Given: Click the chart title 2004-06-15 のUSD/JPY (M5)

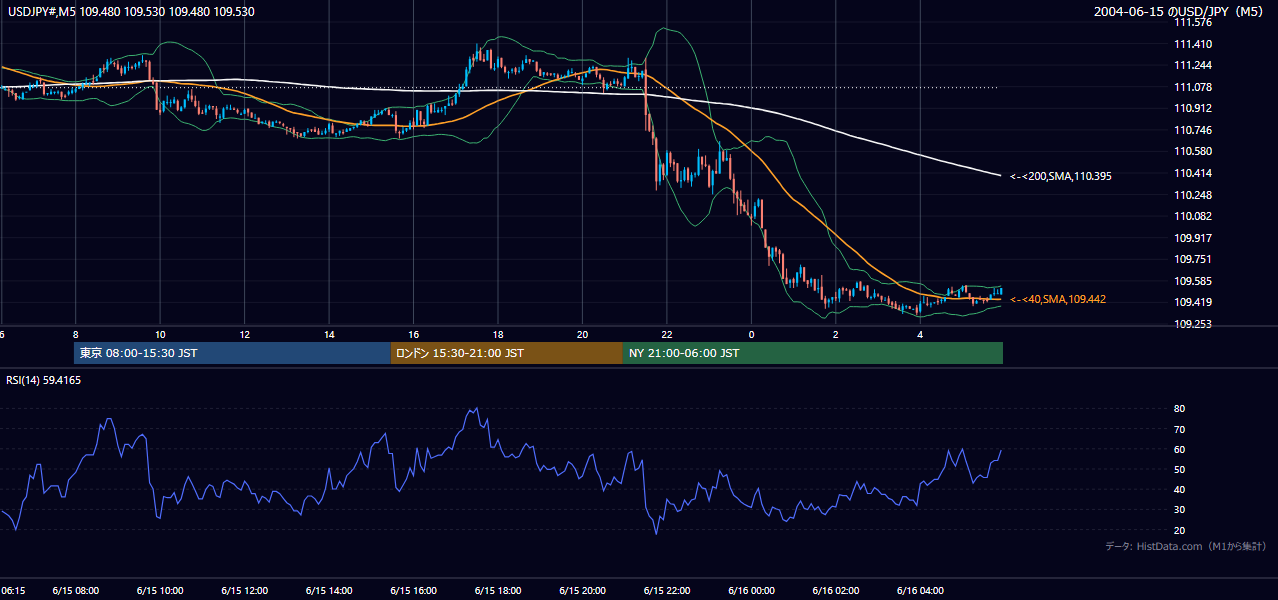Looking at the screenshot, I should point(1181,11).
